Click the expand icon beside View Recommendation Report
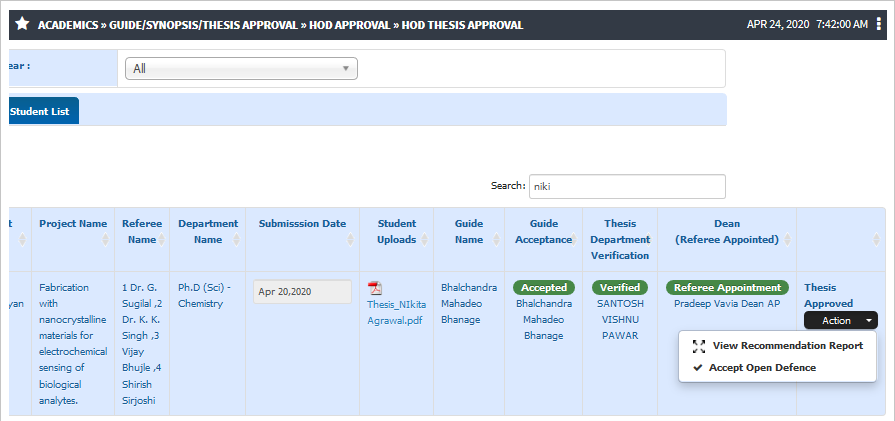 pyautogui.click(x=699, y=346)
